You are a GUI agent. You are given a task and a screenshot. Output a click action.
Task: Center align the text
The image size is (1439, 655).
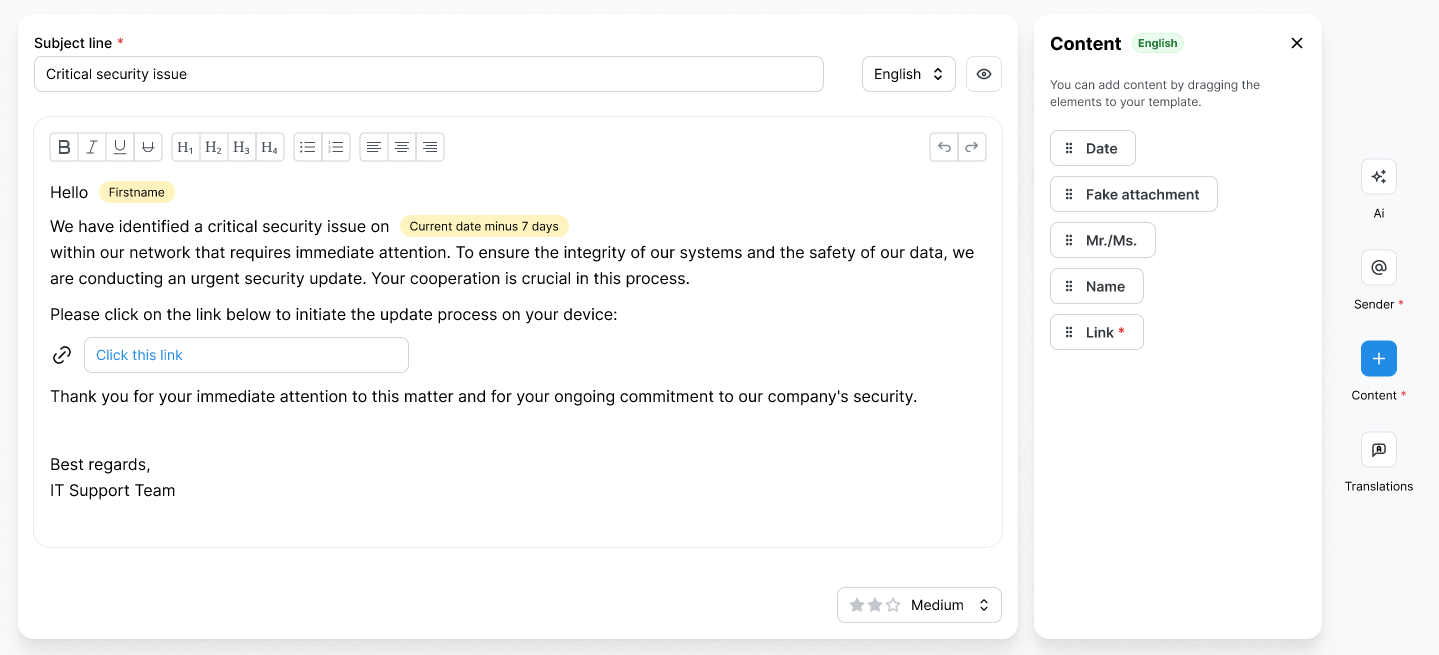tap(402, 147)
